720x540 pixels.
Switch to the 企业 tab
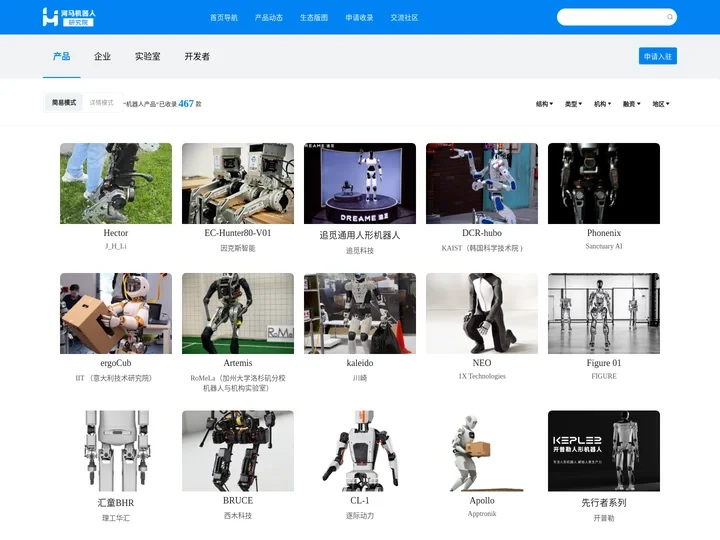(102, 56)
